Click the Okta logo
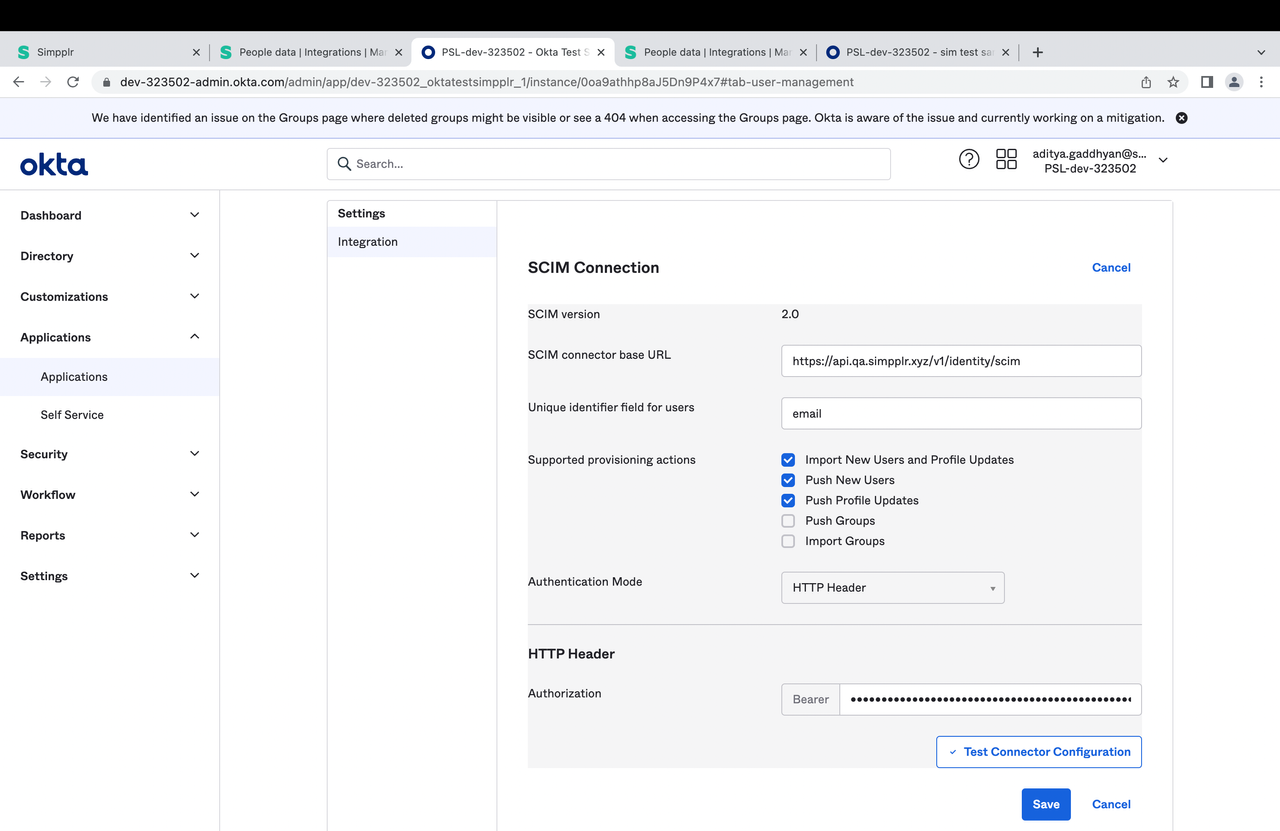This screenshot has width=1280, height=831. click(x=53, y=164)
